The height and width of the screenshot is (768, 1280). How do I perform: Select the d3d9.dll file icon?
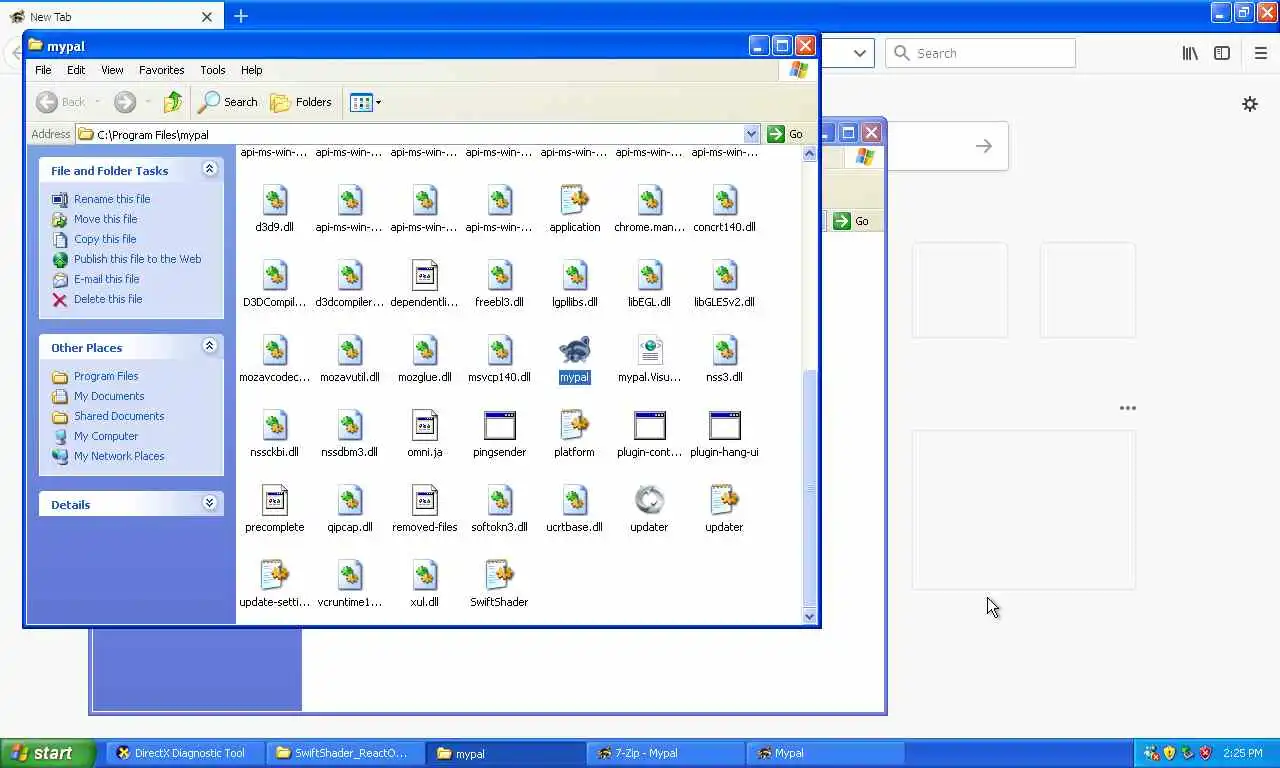275,200
